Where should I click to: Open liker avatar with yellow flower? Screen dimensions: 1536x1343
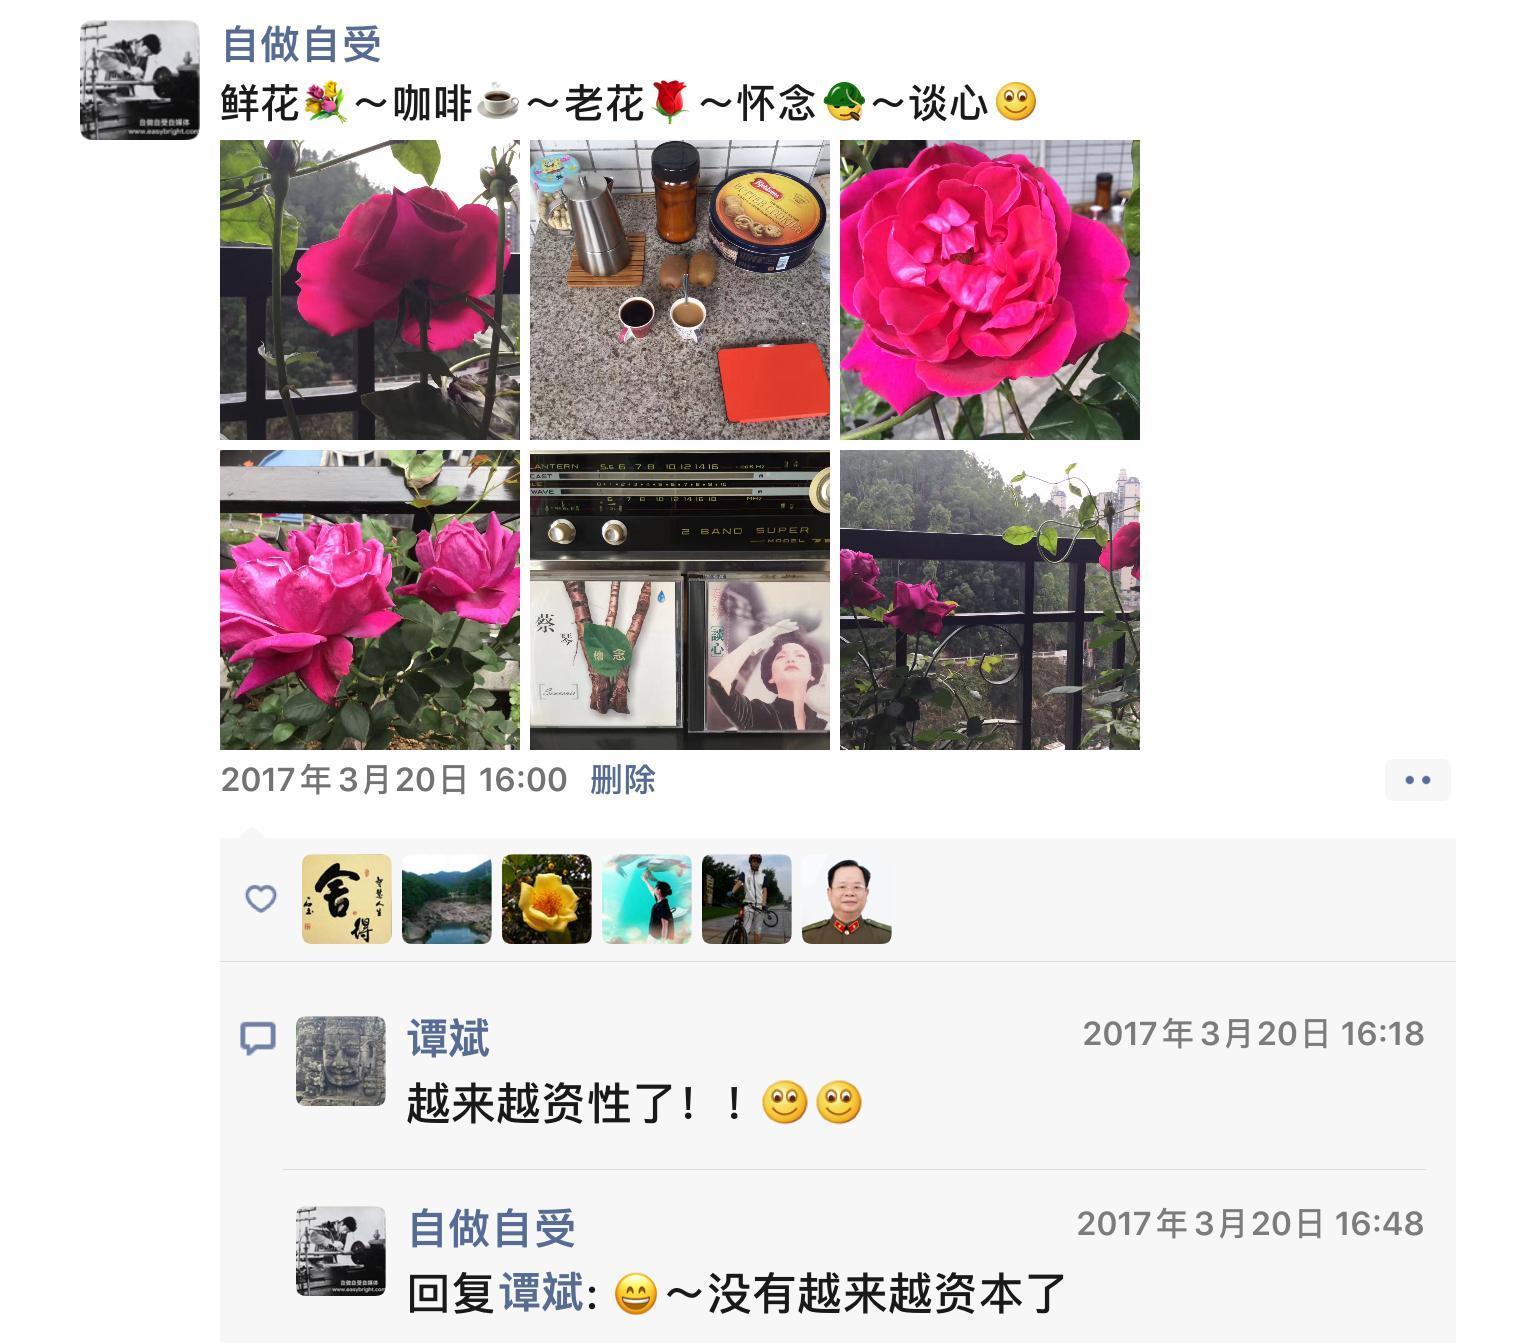pyautogui.click(x=547, y=899)
